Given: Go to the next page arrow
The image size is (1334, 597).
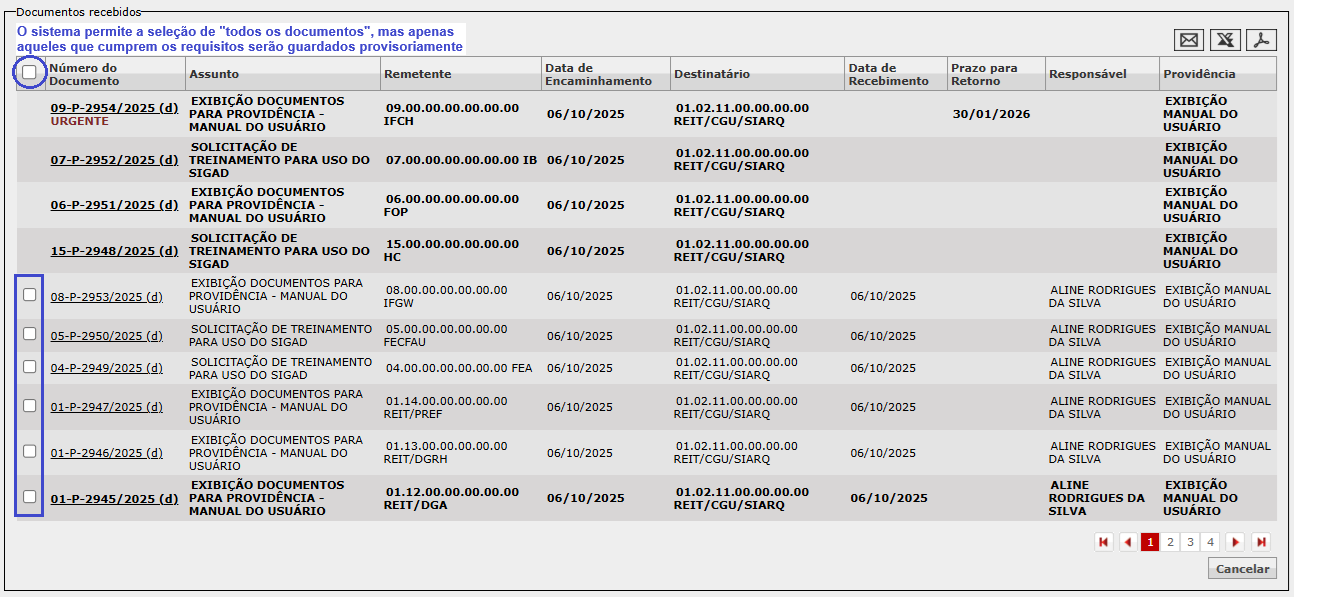Looking at the screenshot, I should point(1236,542).
